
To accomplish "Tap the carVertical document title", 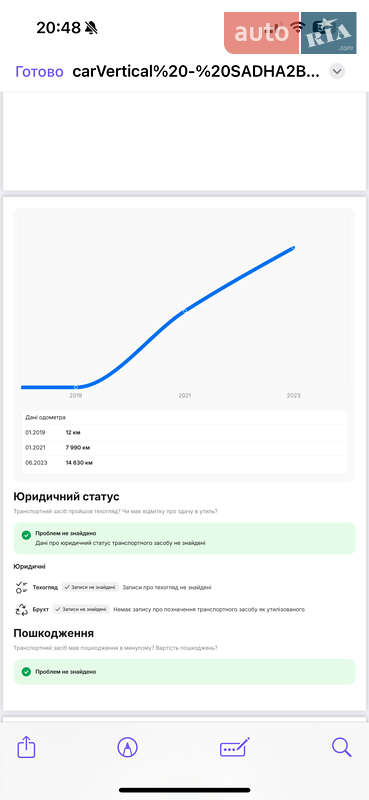I will click(x=196, y=71).
